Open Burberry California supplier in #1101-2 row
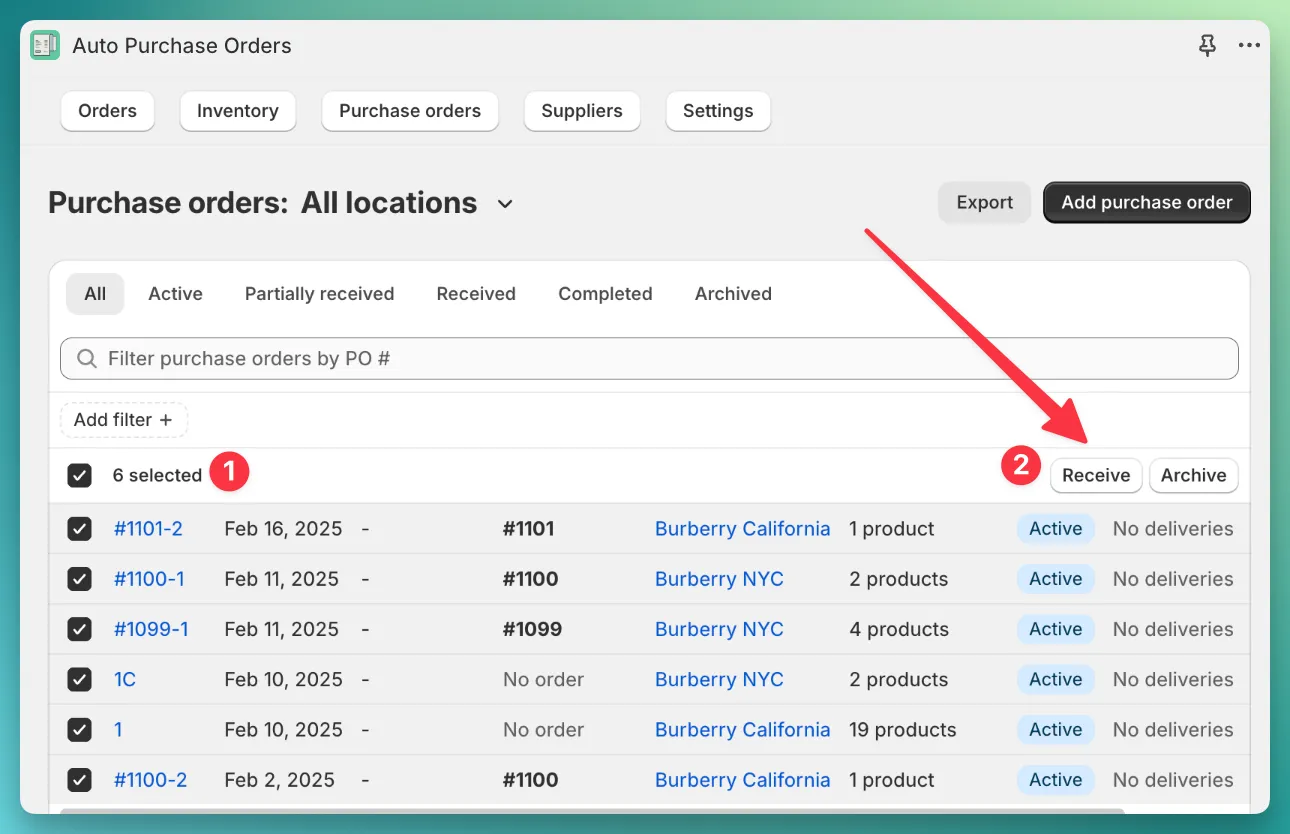The height and width of the screenshot is (834, 1290). (742, 529)
